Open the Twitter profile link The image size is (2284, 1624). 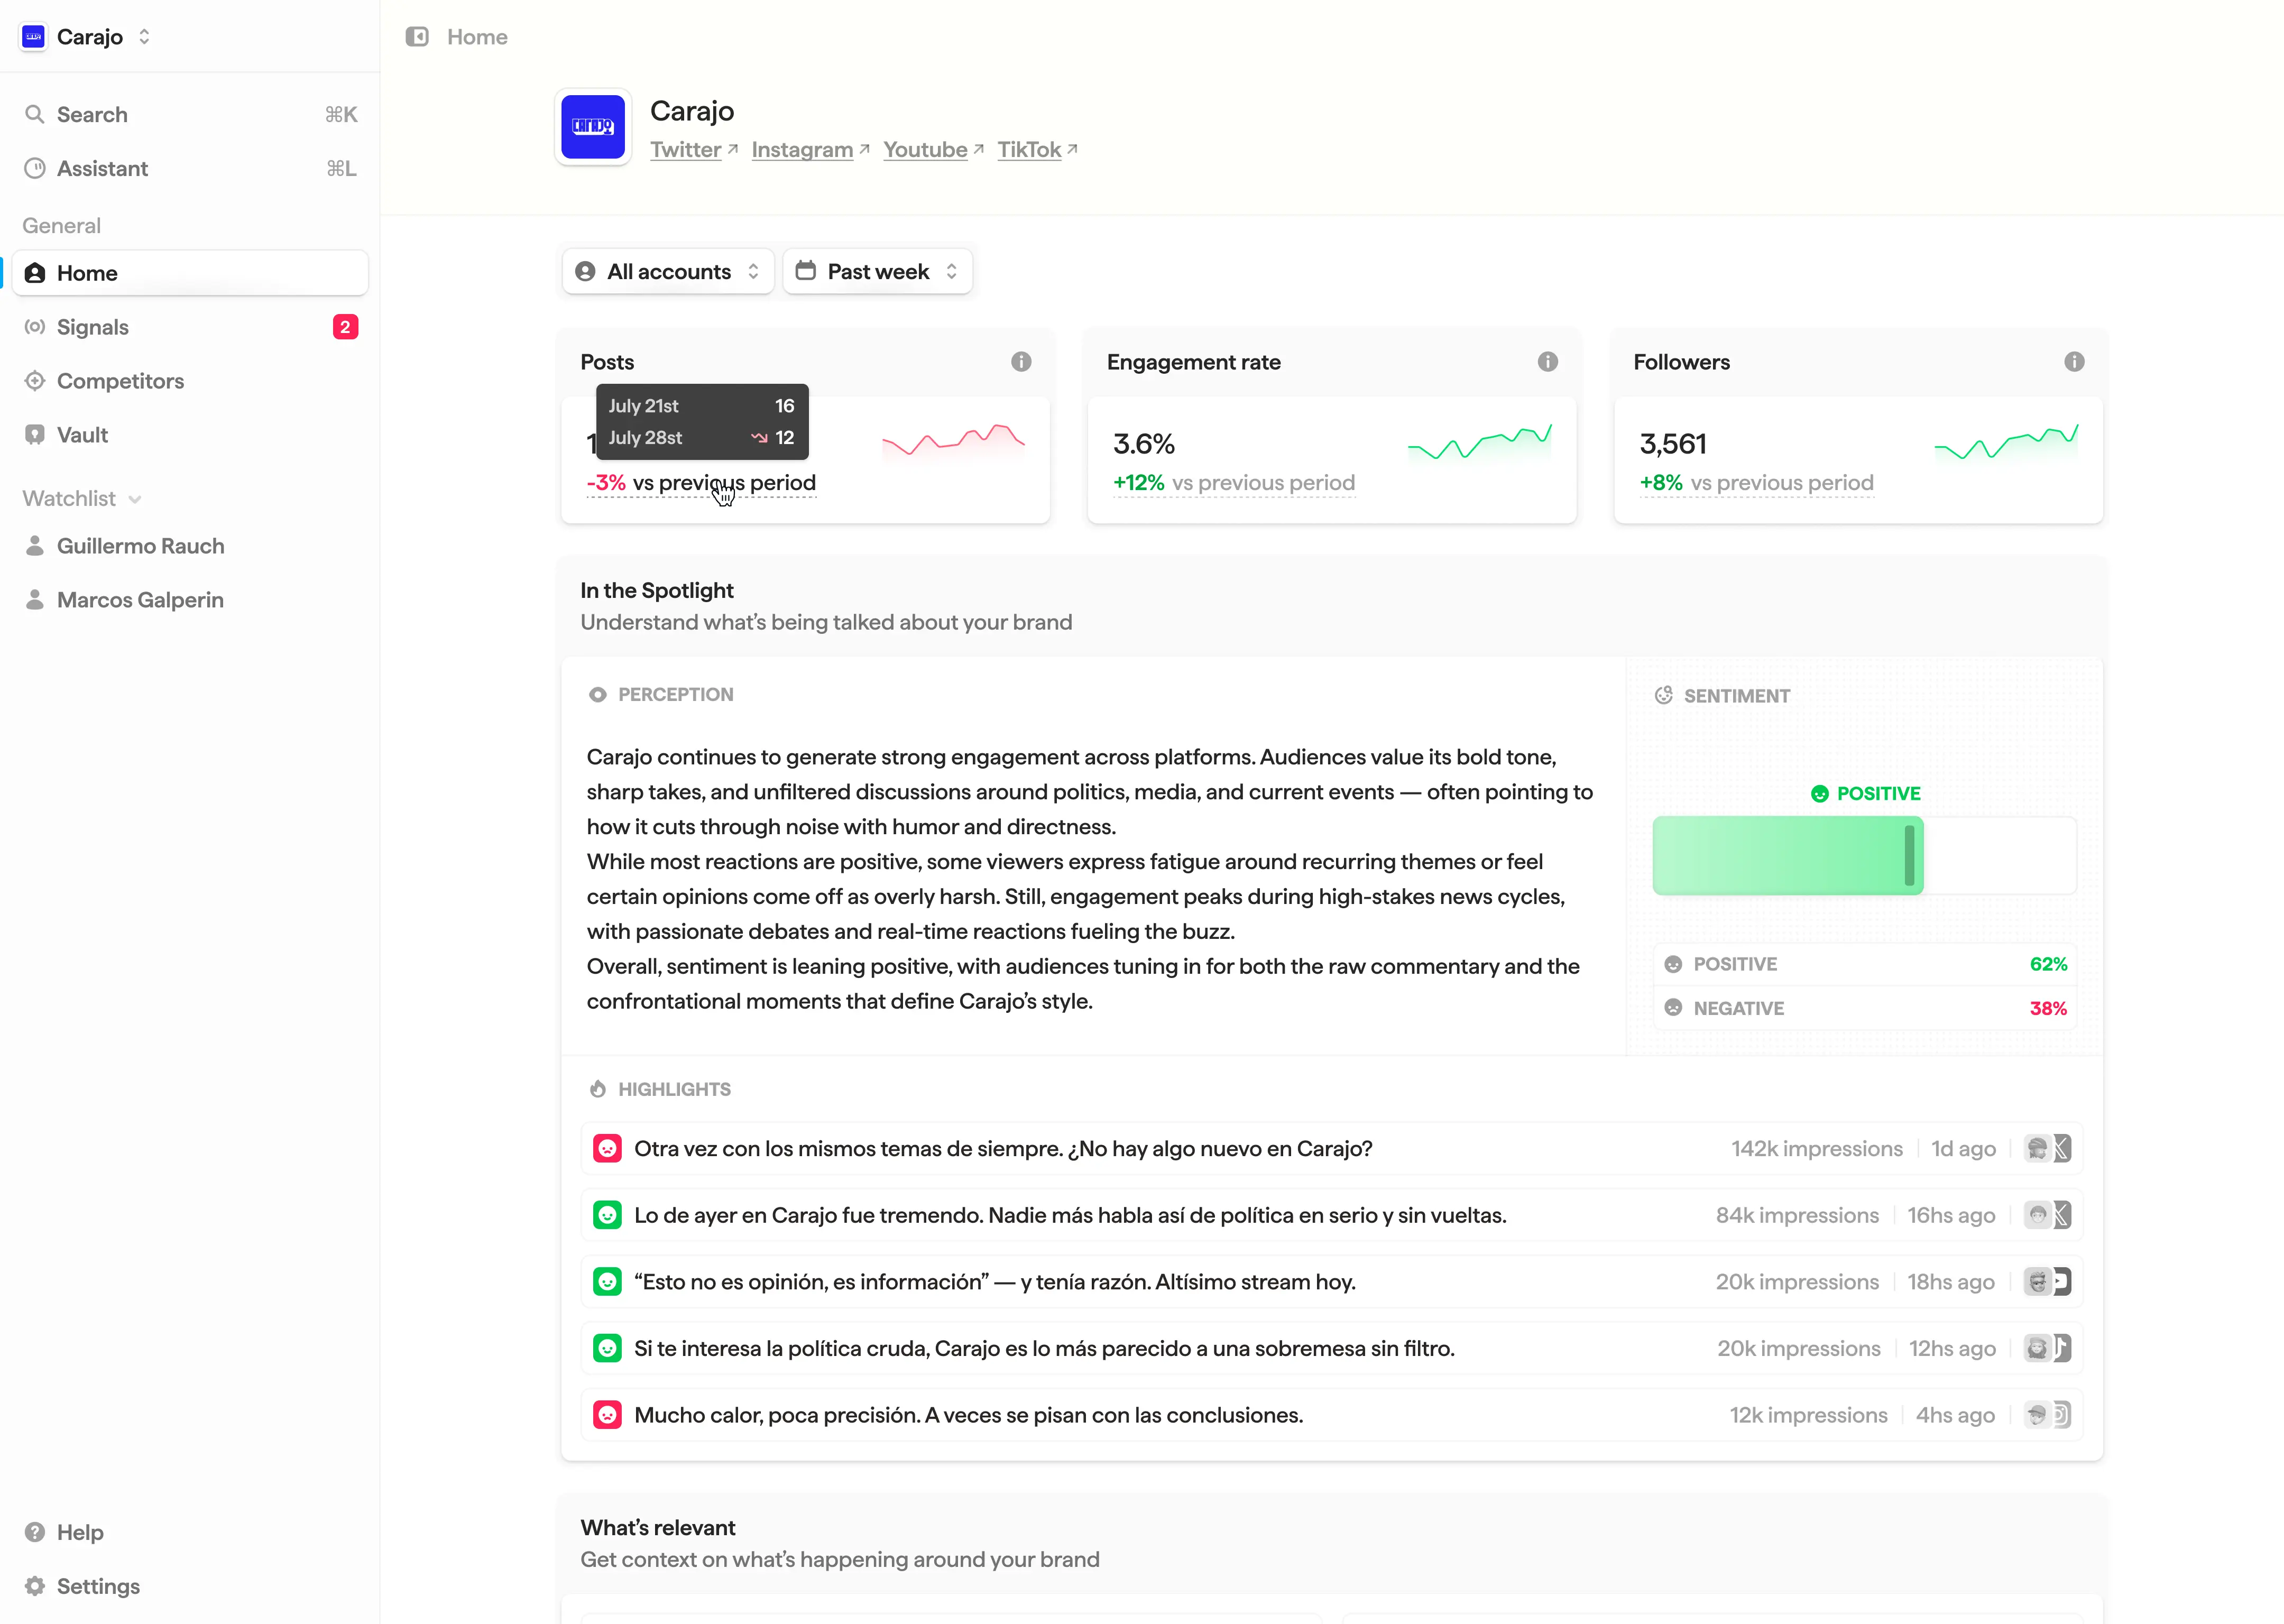tap(686, 150)
